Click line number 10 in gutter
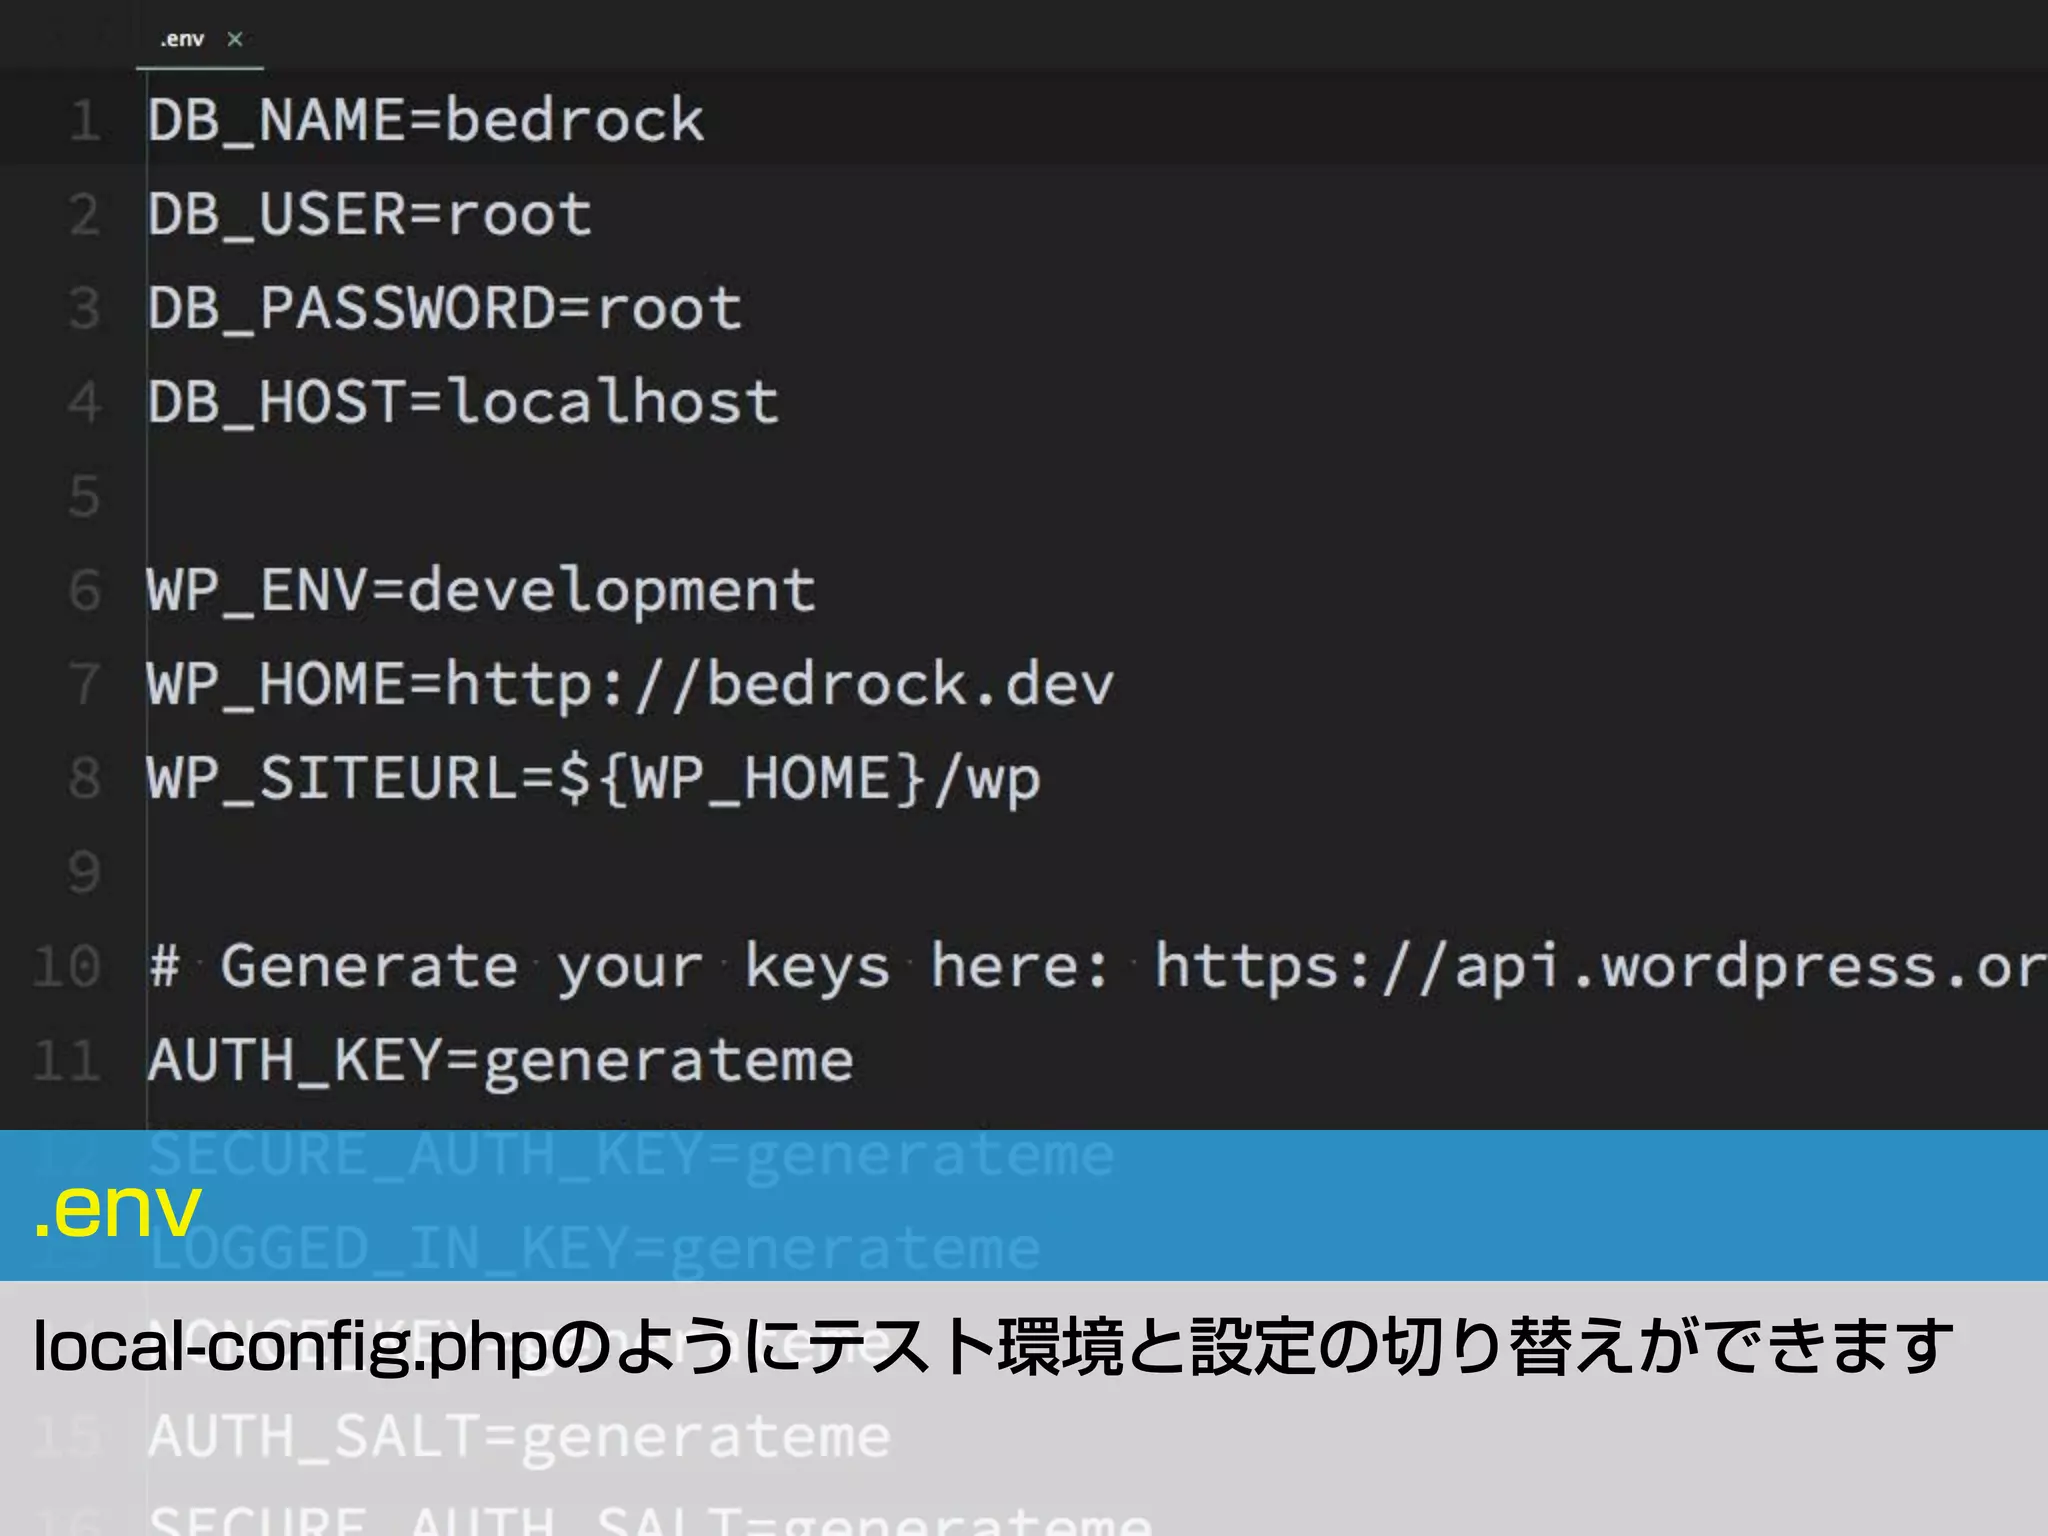This screenshot has width=2048, height=1536. (x=67, y=967)
